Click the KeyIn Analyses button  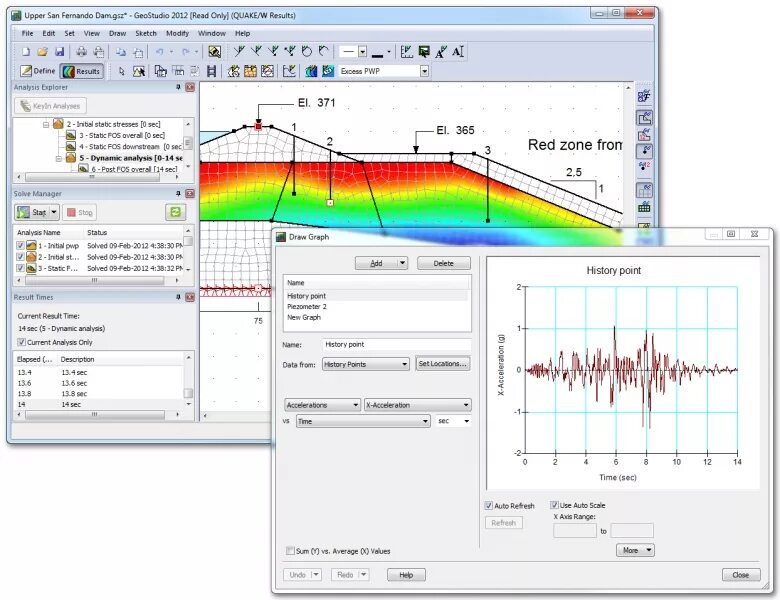coord(50,106)
